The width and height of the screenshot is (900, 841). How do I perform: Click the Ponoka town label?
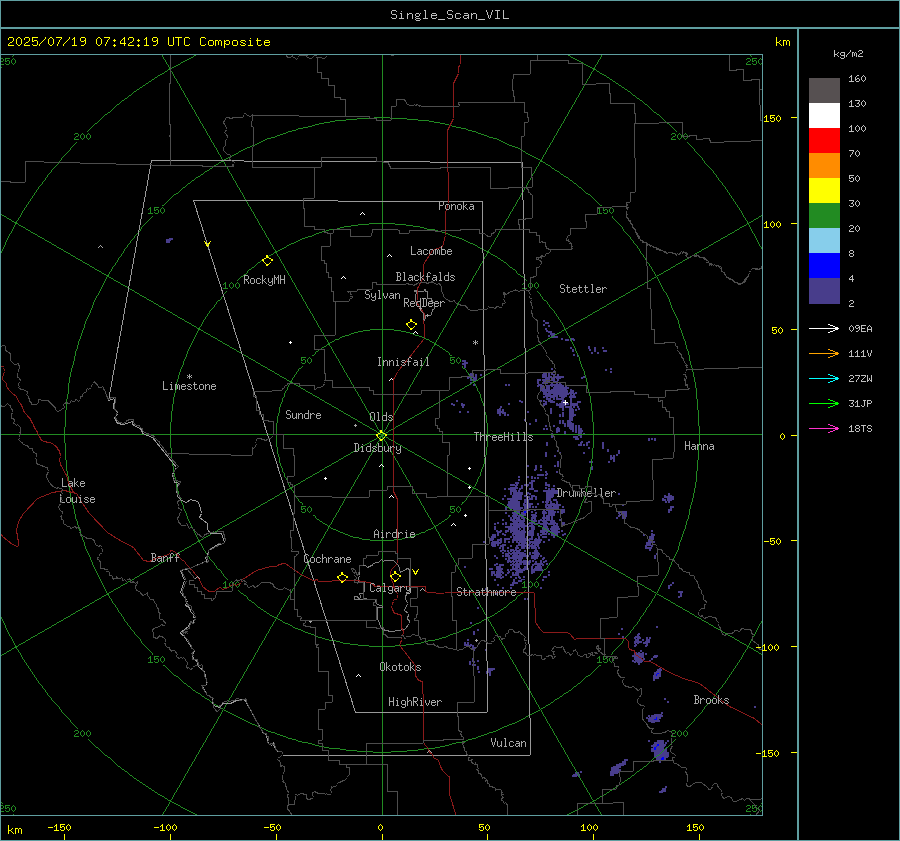(x=456, y=206)
